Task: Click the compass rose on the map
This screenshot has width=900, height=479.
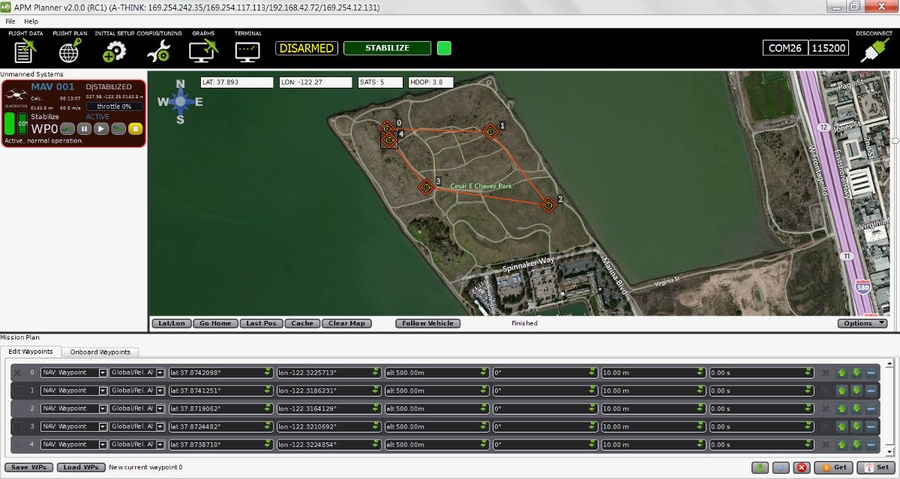Action: [181, 101]
